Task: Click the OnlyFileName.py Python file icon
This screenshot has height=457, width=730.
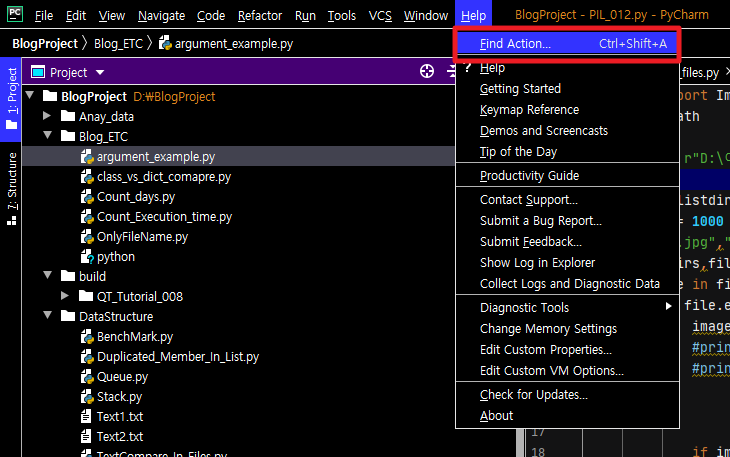Action: 87,237
